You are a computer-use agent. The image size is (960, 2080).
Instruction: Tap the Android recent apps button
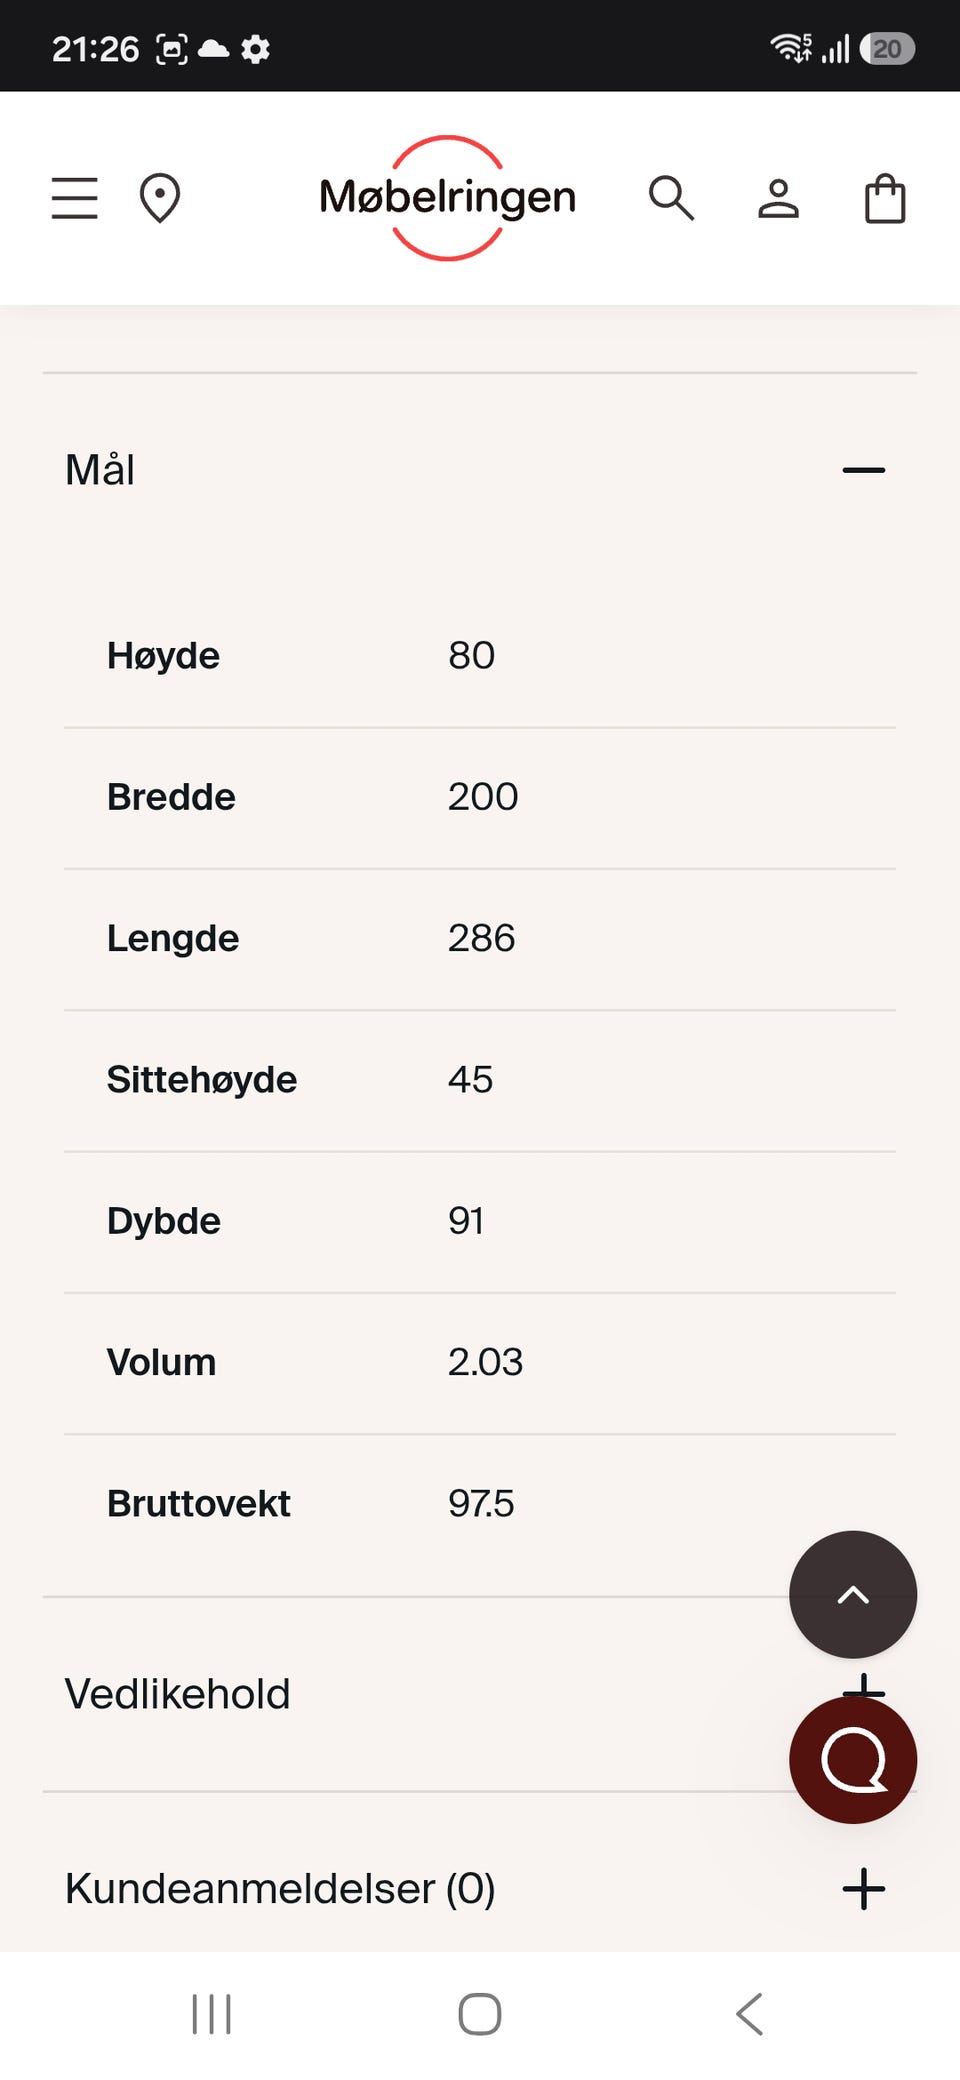point(211,2014)
